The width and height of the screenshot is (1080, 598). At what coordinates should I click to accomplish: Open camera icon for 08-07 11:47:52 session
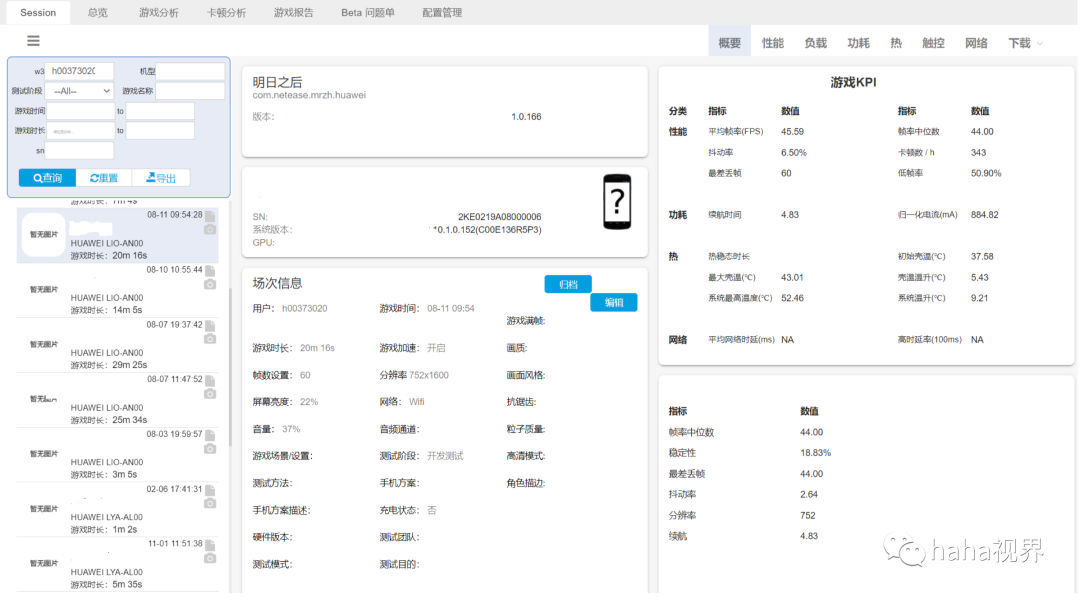point(210,393)
